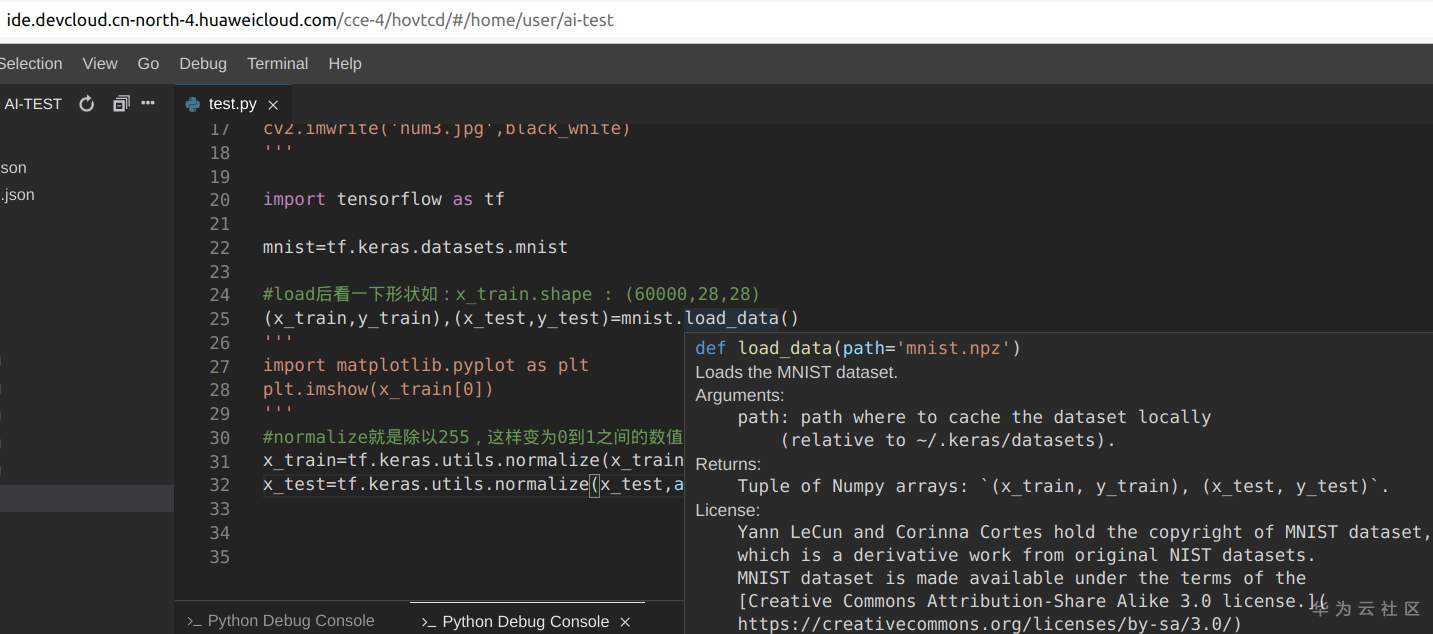Click the normalize comment on line 30
Screen dimensions: 1433x634
pos(473,437)
